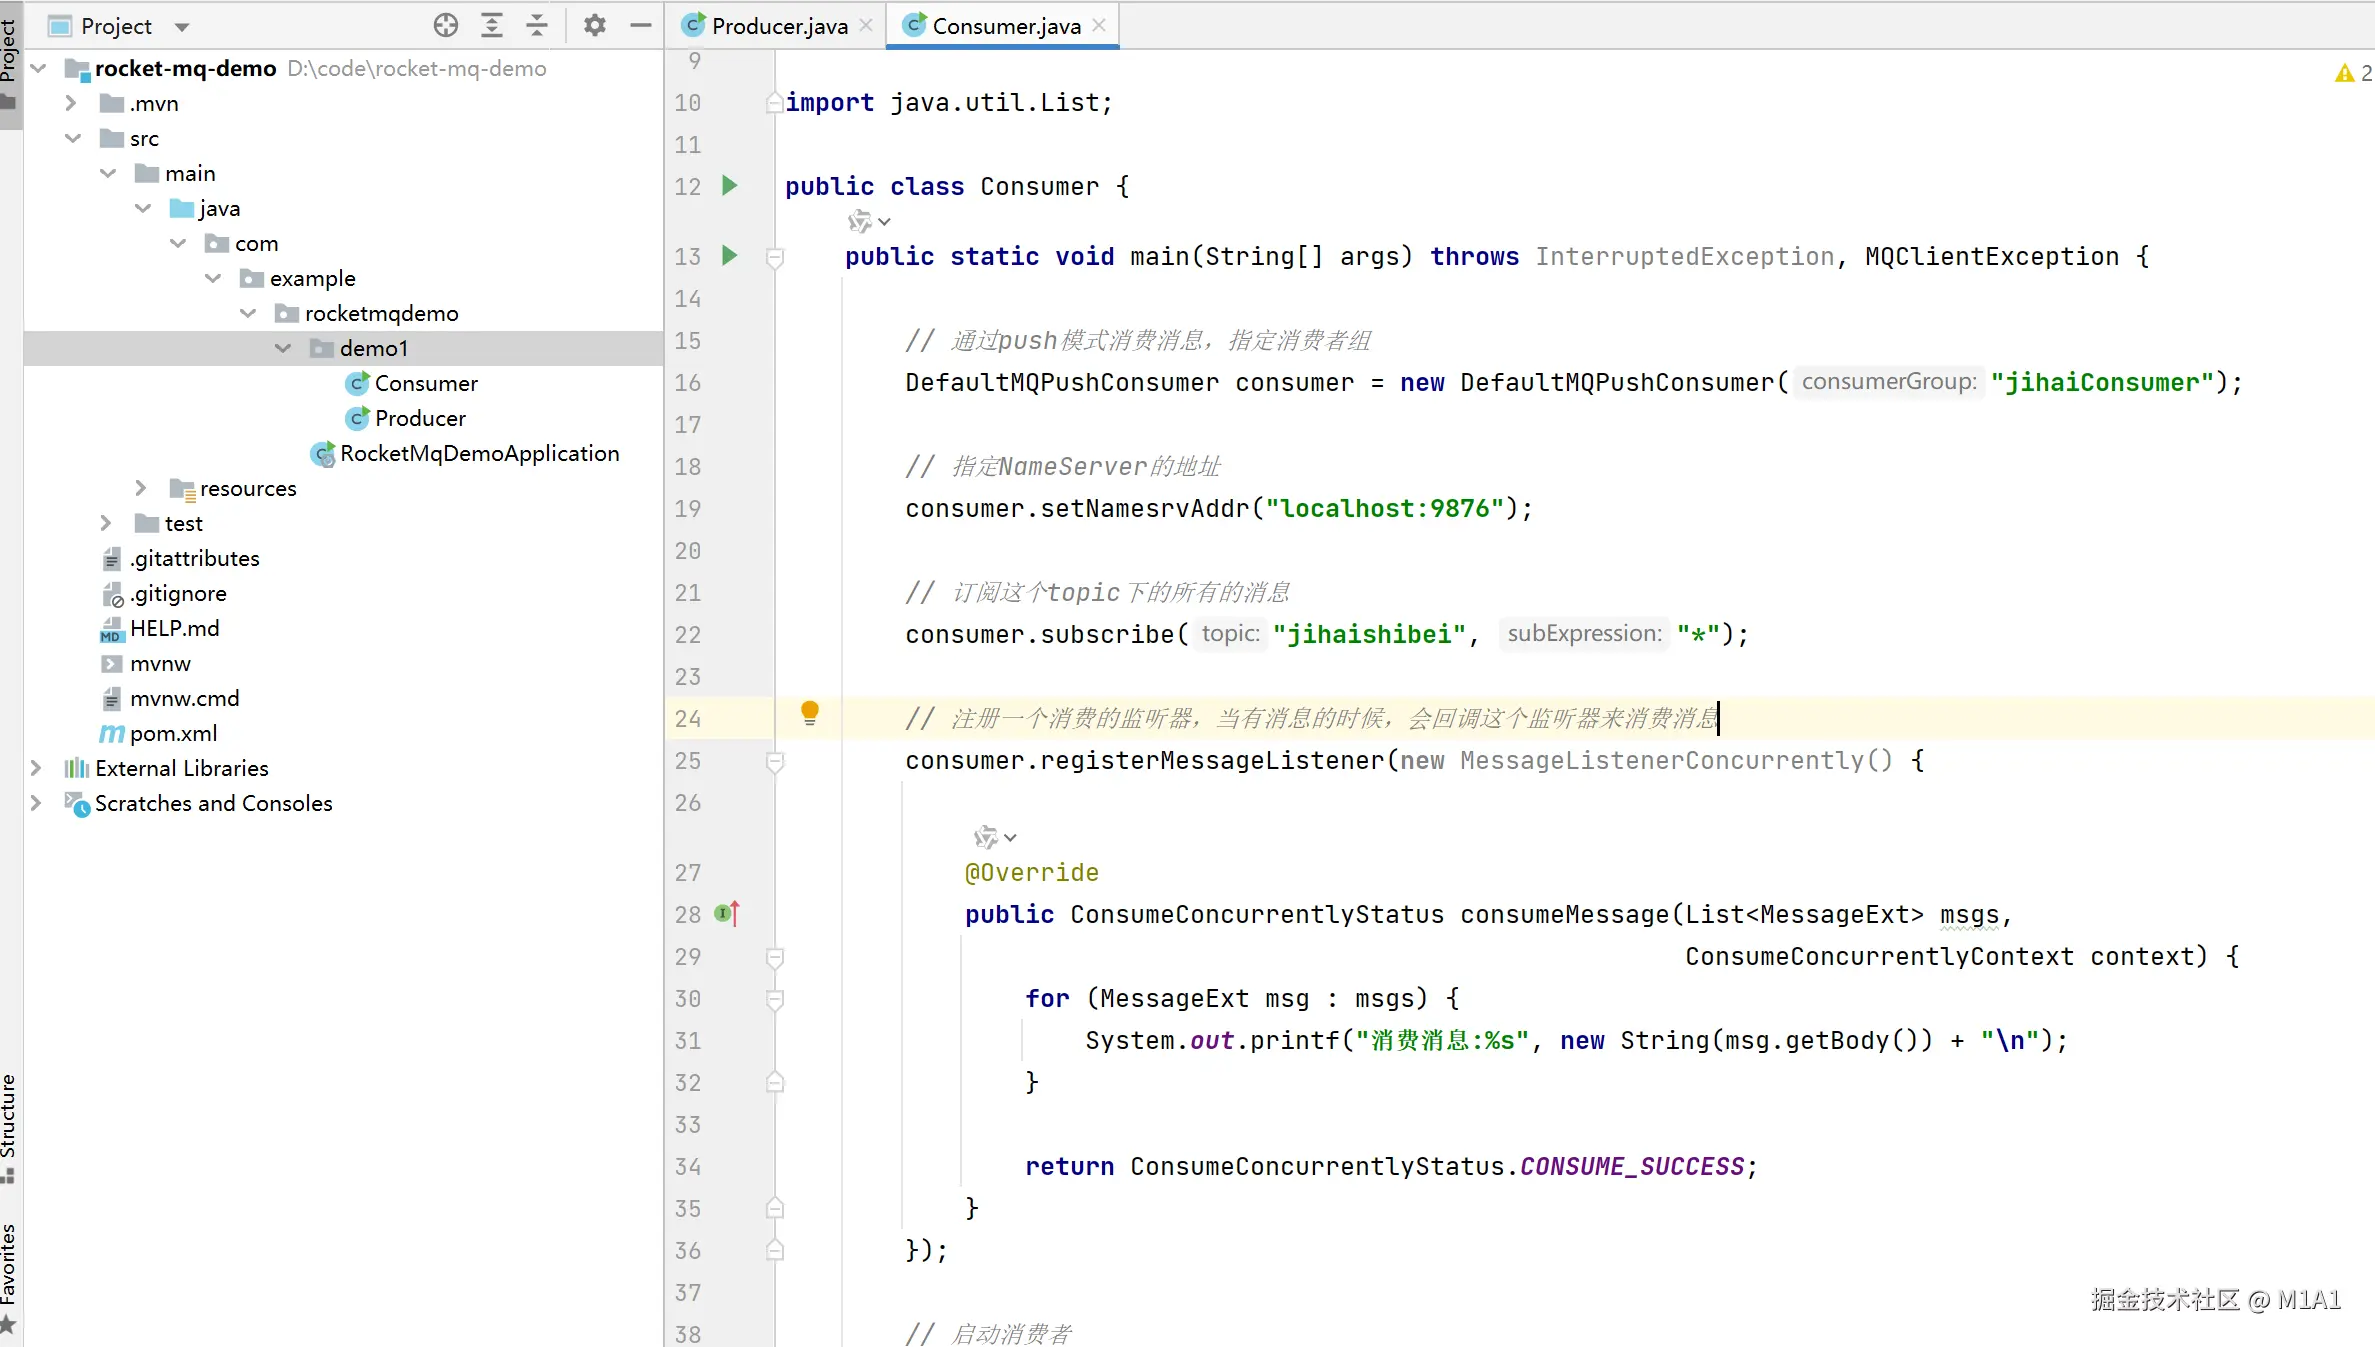Close the Consumer.java tab
Viewport: 2375px width, 1347px height.
click(x=1099, y=25)
